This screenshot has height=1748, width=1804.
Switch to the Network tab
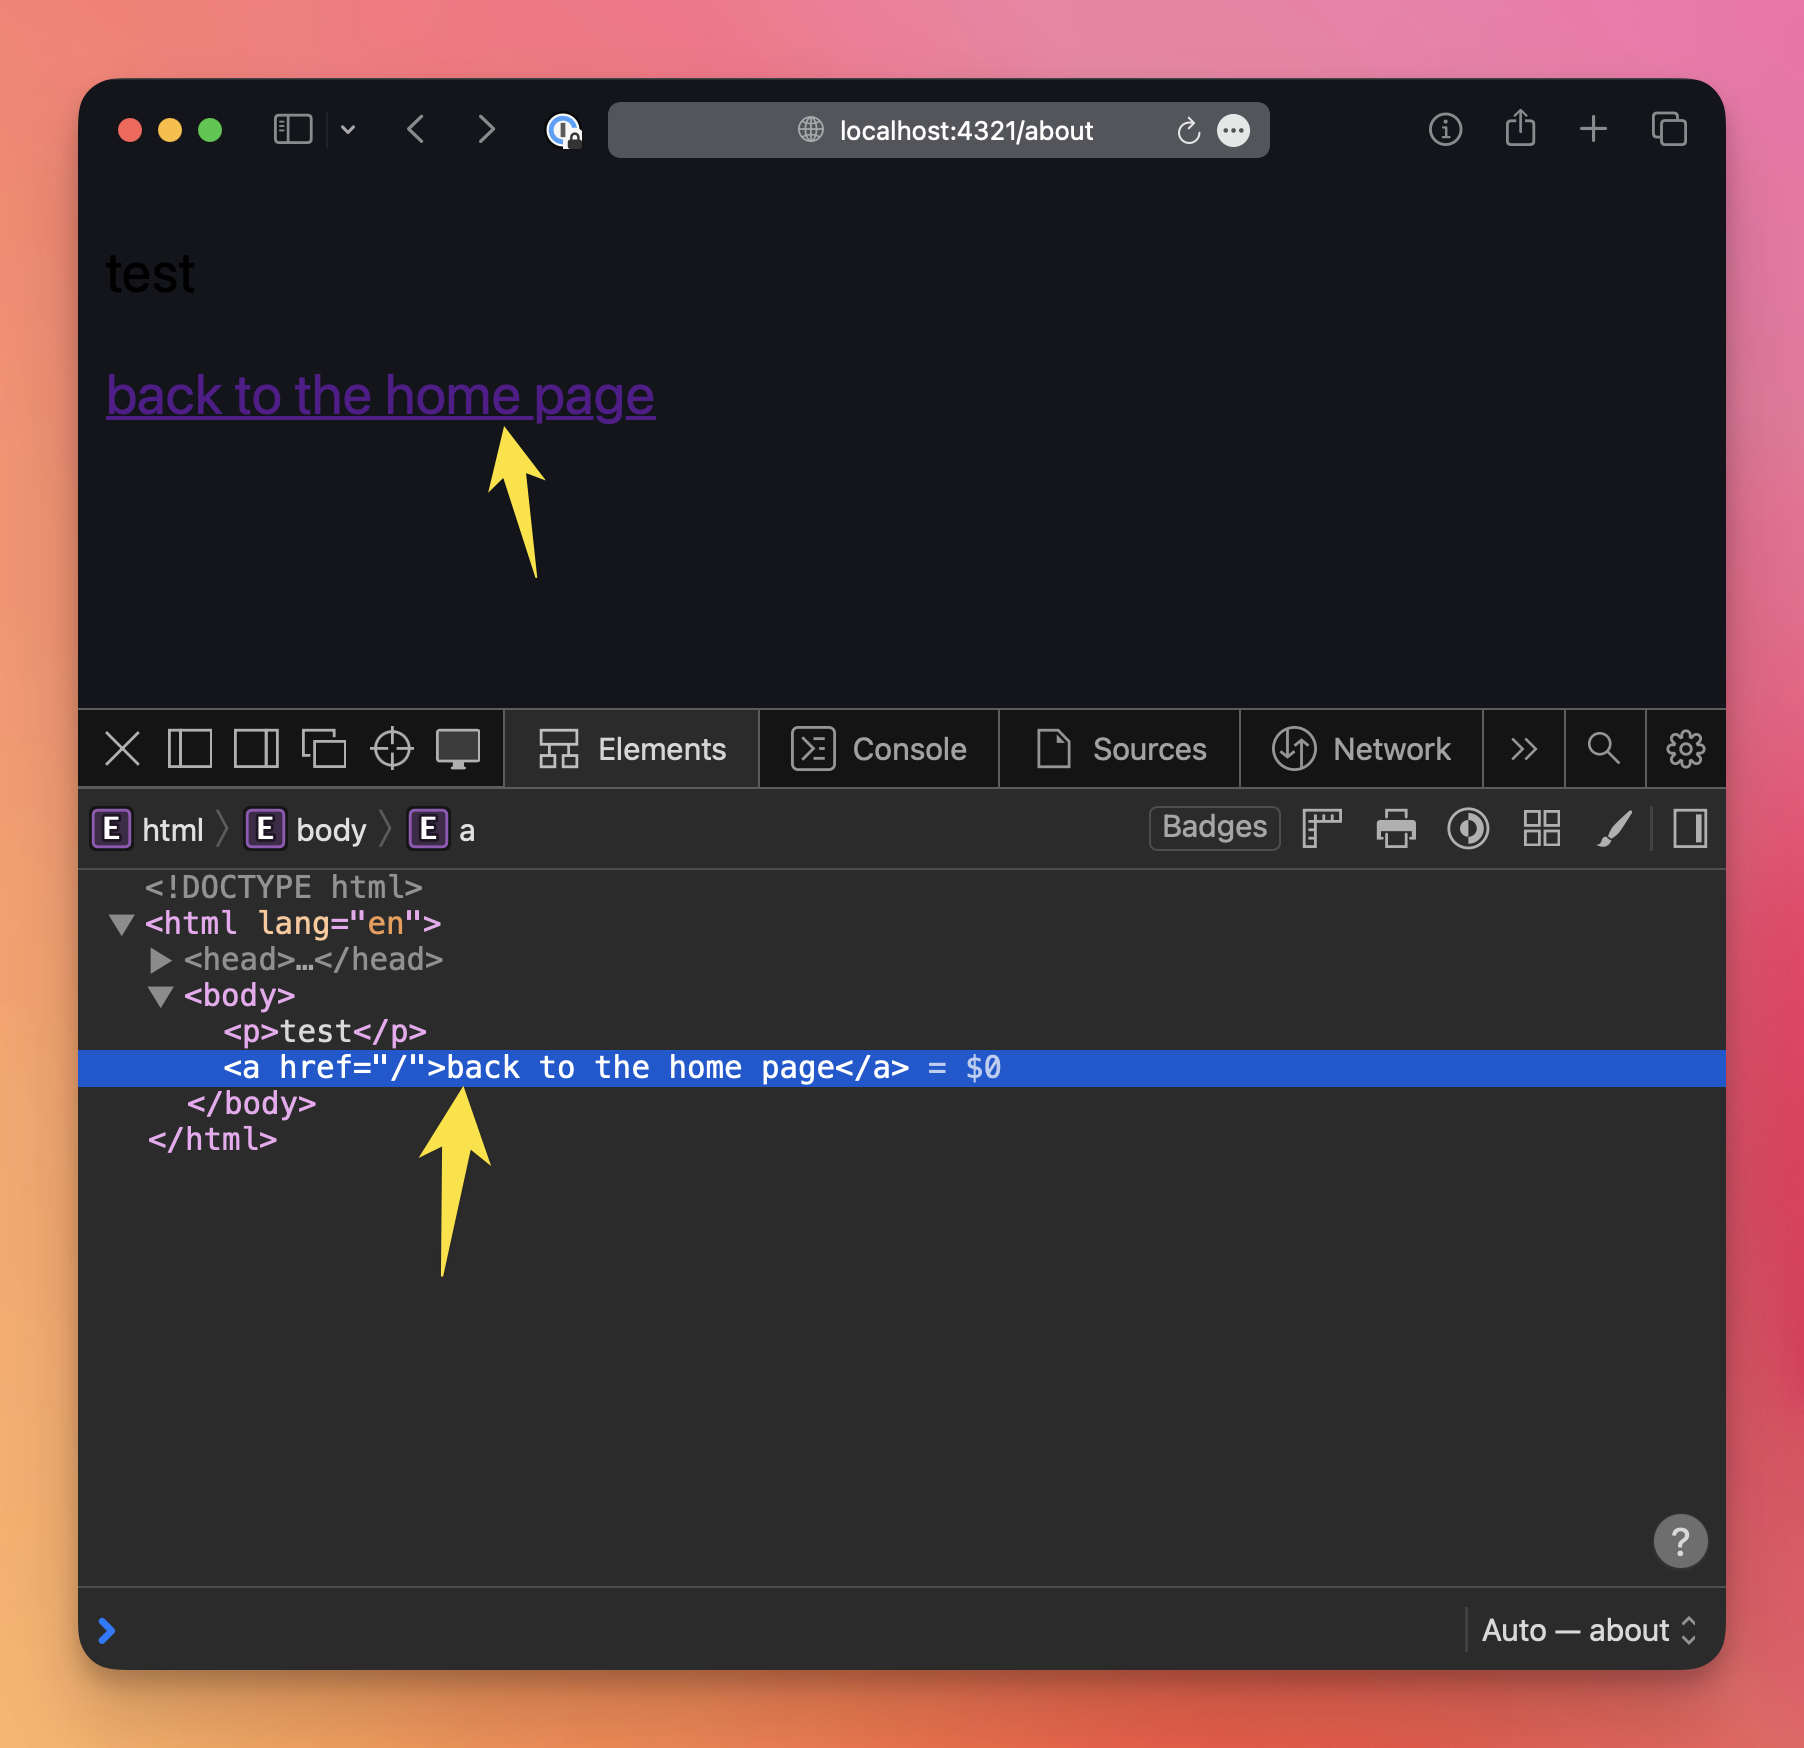pos(1361,749)
